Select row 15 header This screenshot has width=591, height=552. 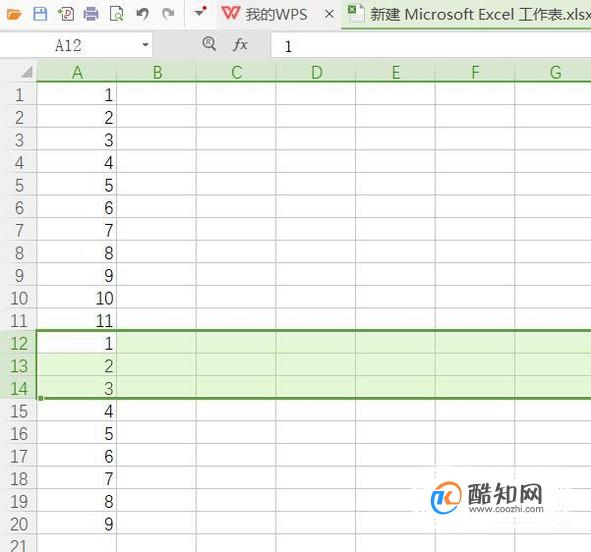[x=18, y=410]
